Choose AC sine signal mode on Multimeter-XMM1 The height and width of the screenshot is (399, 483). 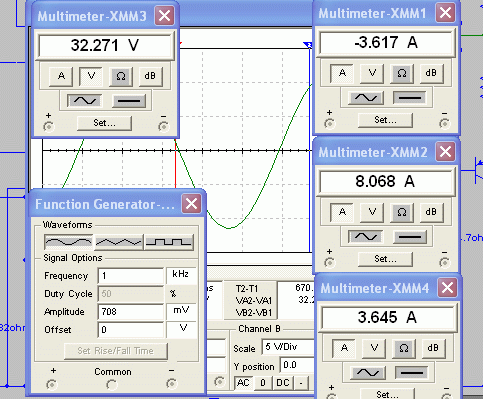click(x=366, y=98)
